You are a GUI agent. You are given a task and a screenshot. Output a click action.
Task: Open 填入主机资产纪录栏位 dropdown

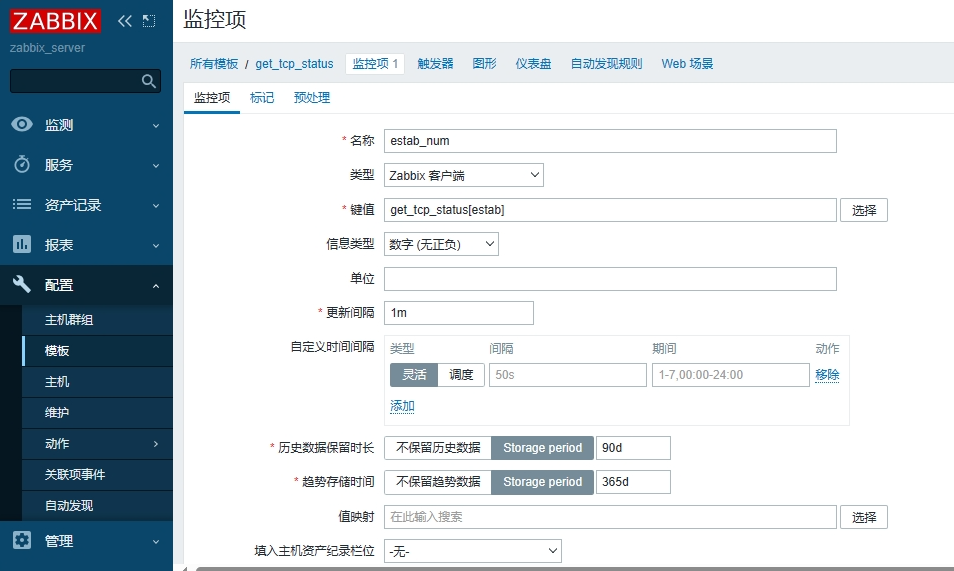coord(472,551)
